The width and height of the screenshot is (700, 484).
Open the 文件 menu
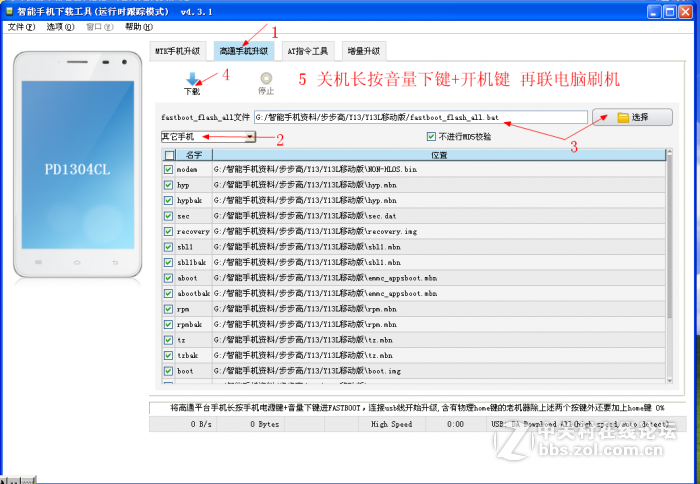pos(21,27)
